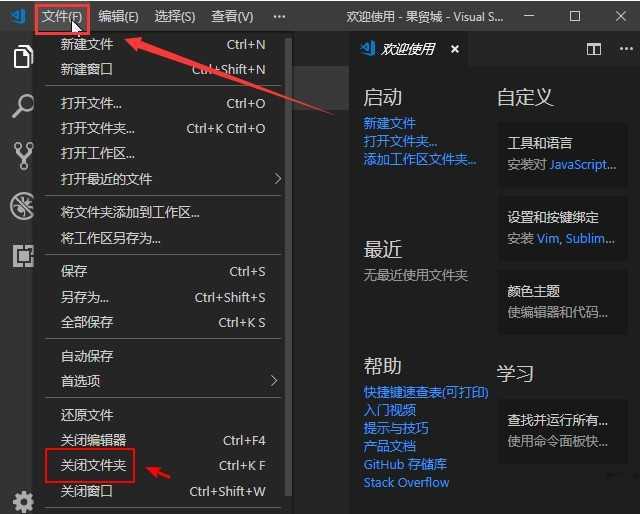Screen dimensions: 640x514
Task: Open the 编辑(E) menu
Action: 118,17
